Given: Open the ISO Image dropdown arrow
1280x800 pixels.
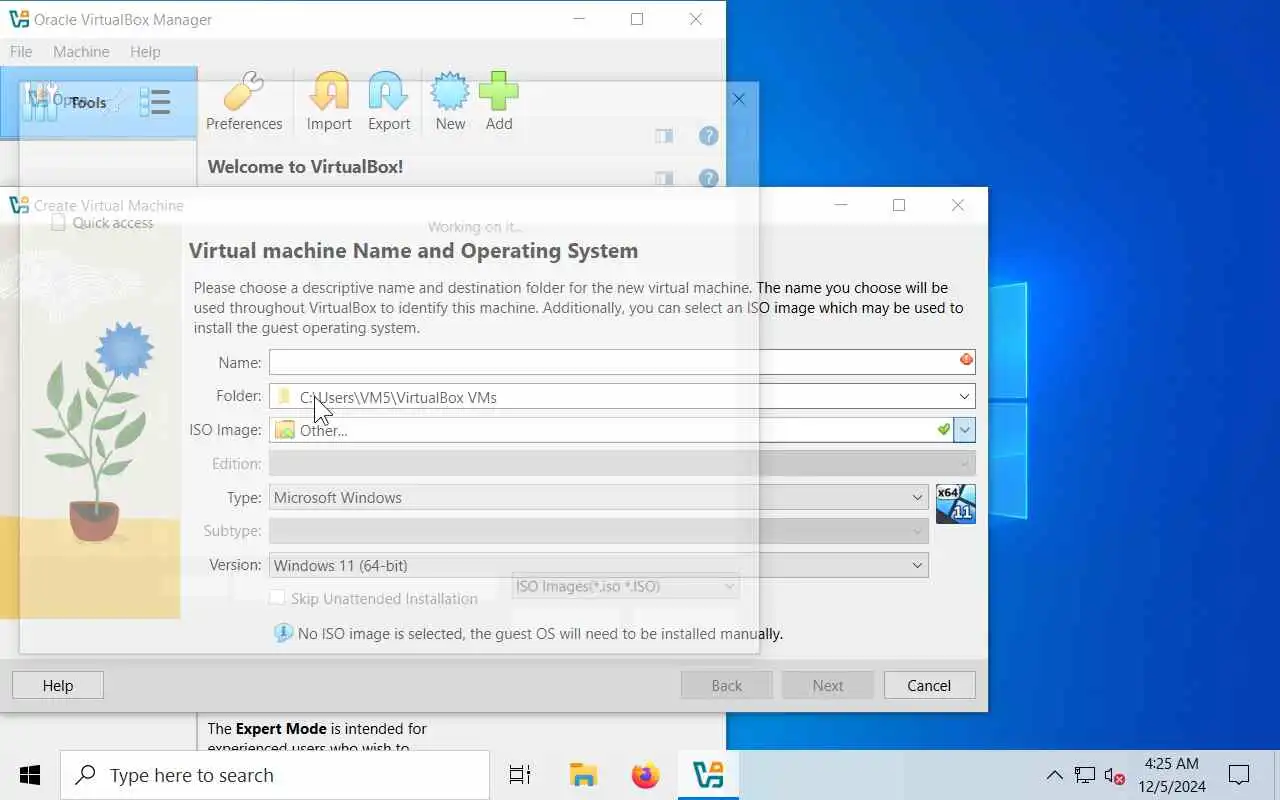Looking at the screenshot, I should [964, 430].
